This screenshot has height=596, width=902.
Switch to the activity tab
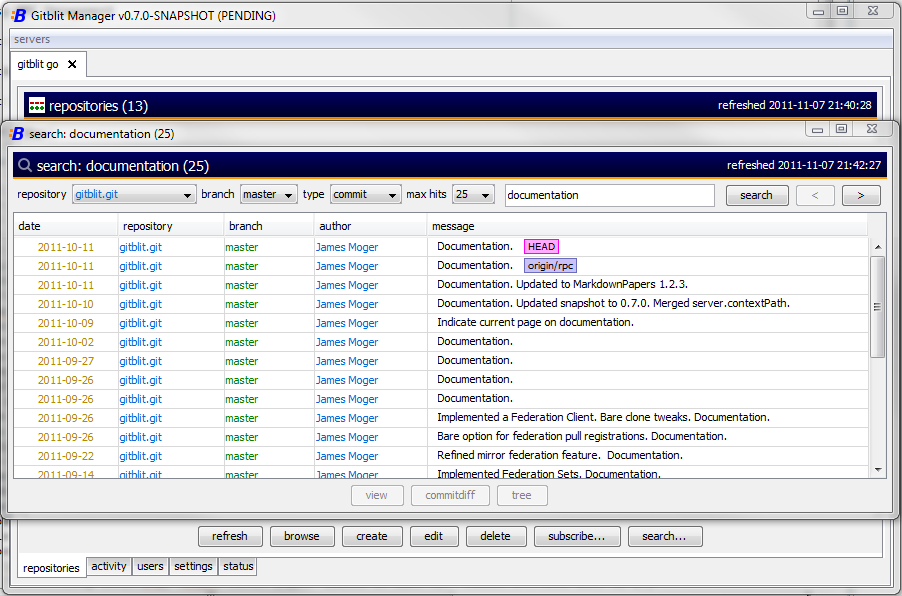(109, 566)
